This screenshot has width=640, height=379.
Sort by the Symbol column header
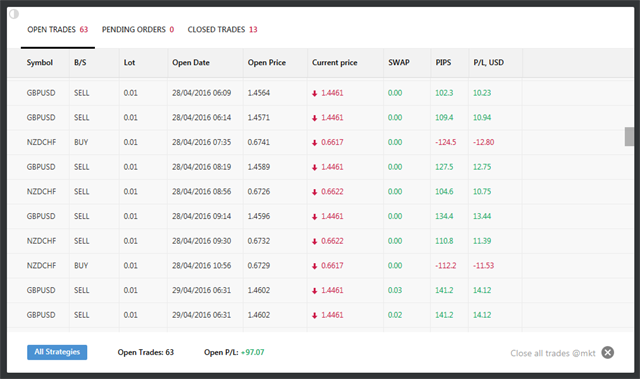click(40, 62)
